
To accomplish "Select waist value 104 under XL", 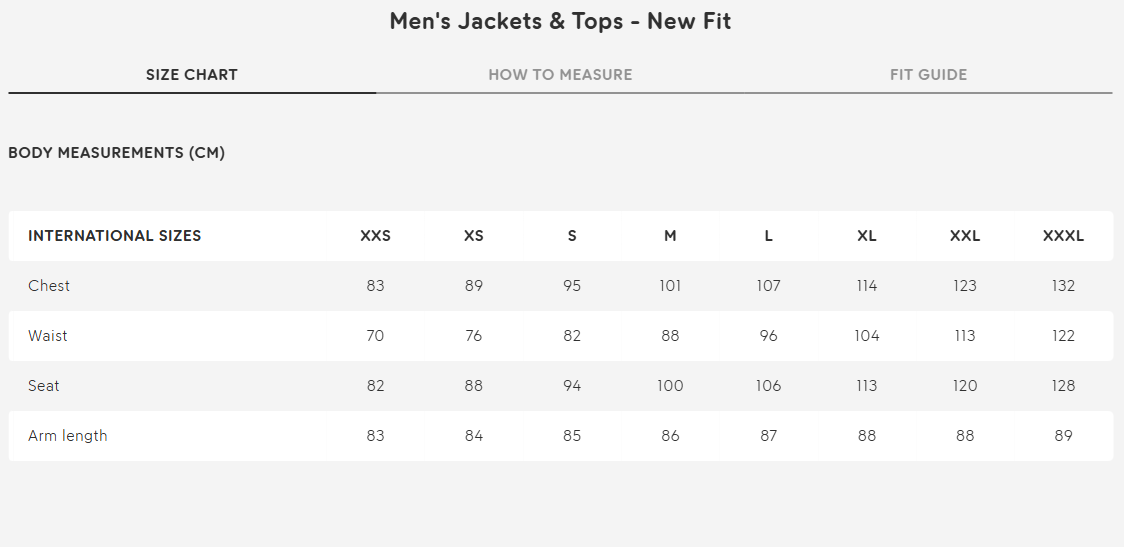I will [867, 336].
